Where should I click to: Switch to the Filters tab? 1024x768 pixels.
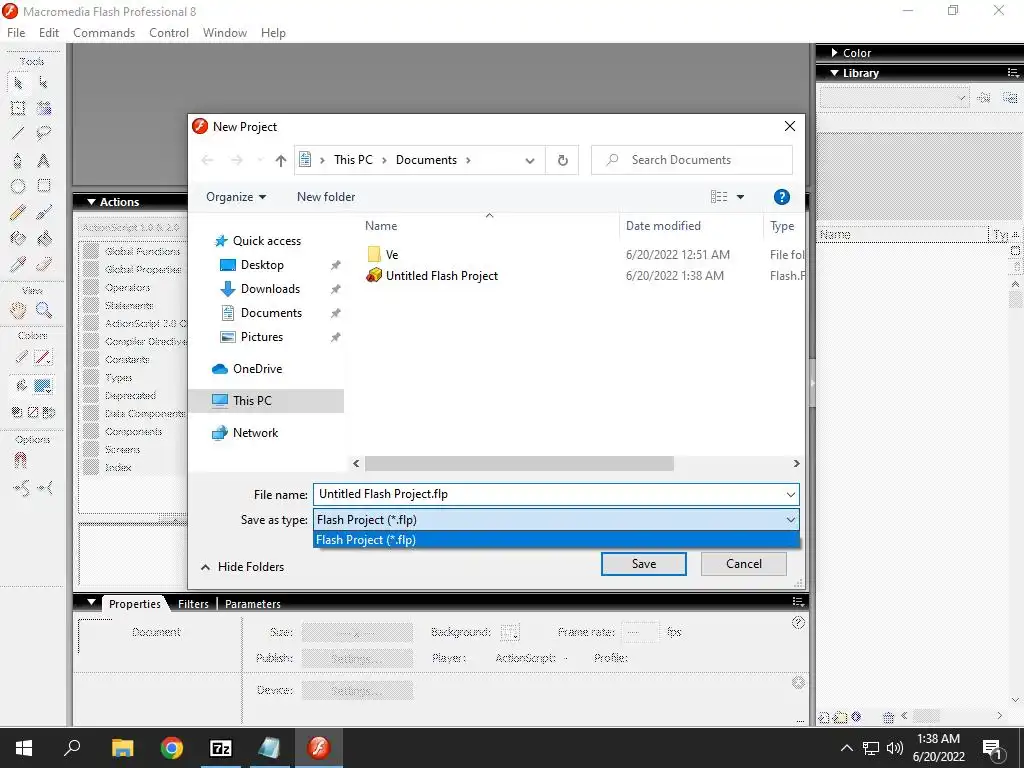coord(193,604)
